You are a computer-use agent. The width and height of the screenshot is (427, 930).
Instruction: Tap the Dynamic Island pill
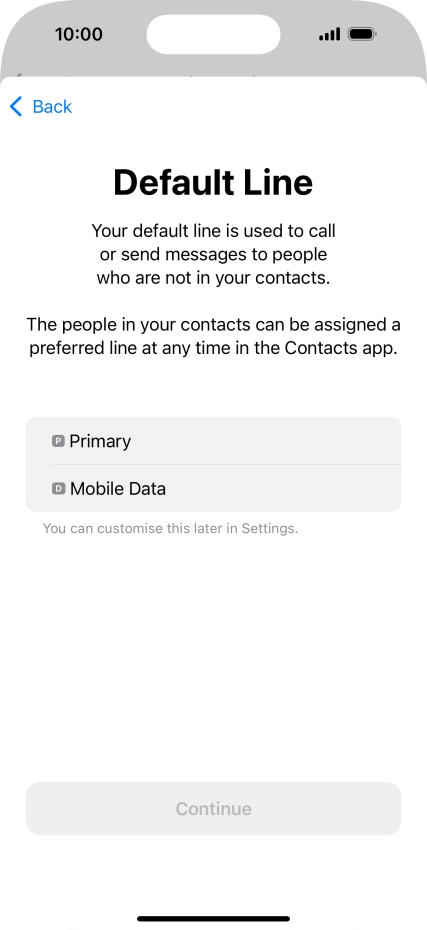[x=214, y=34]
